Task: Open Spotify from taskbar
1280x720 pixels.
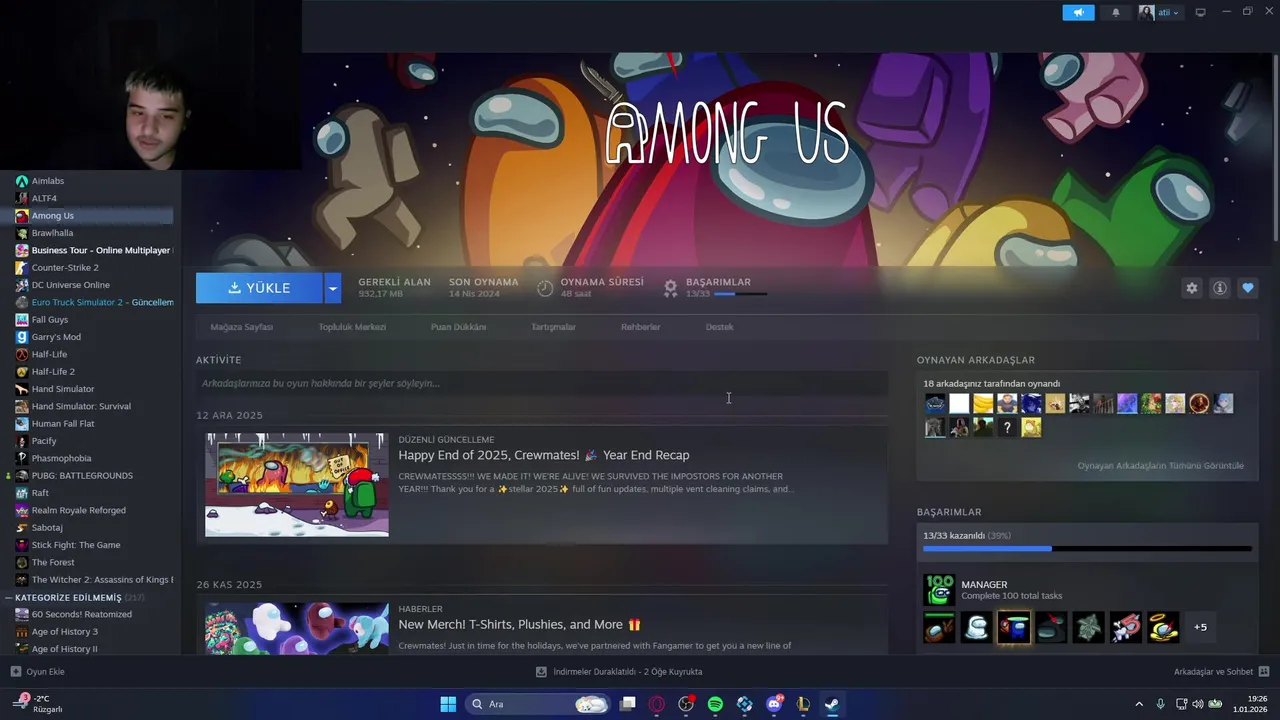Action: 715,704
